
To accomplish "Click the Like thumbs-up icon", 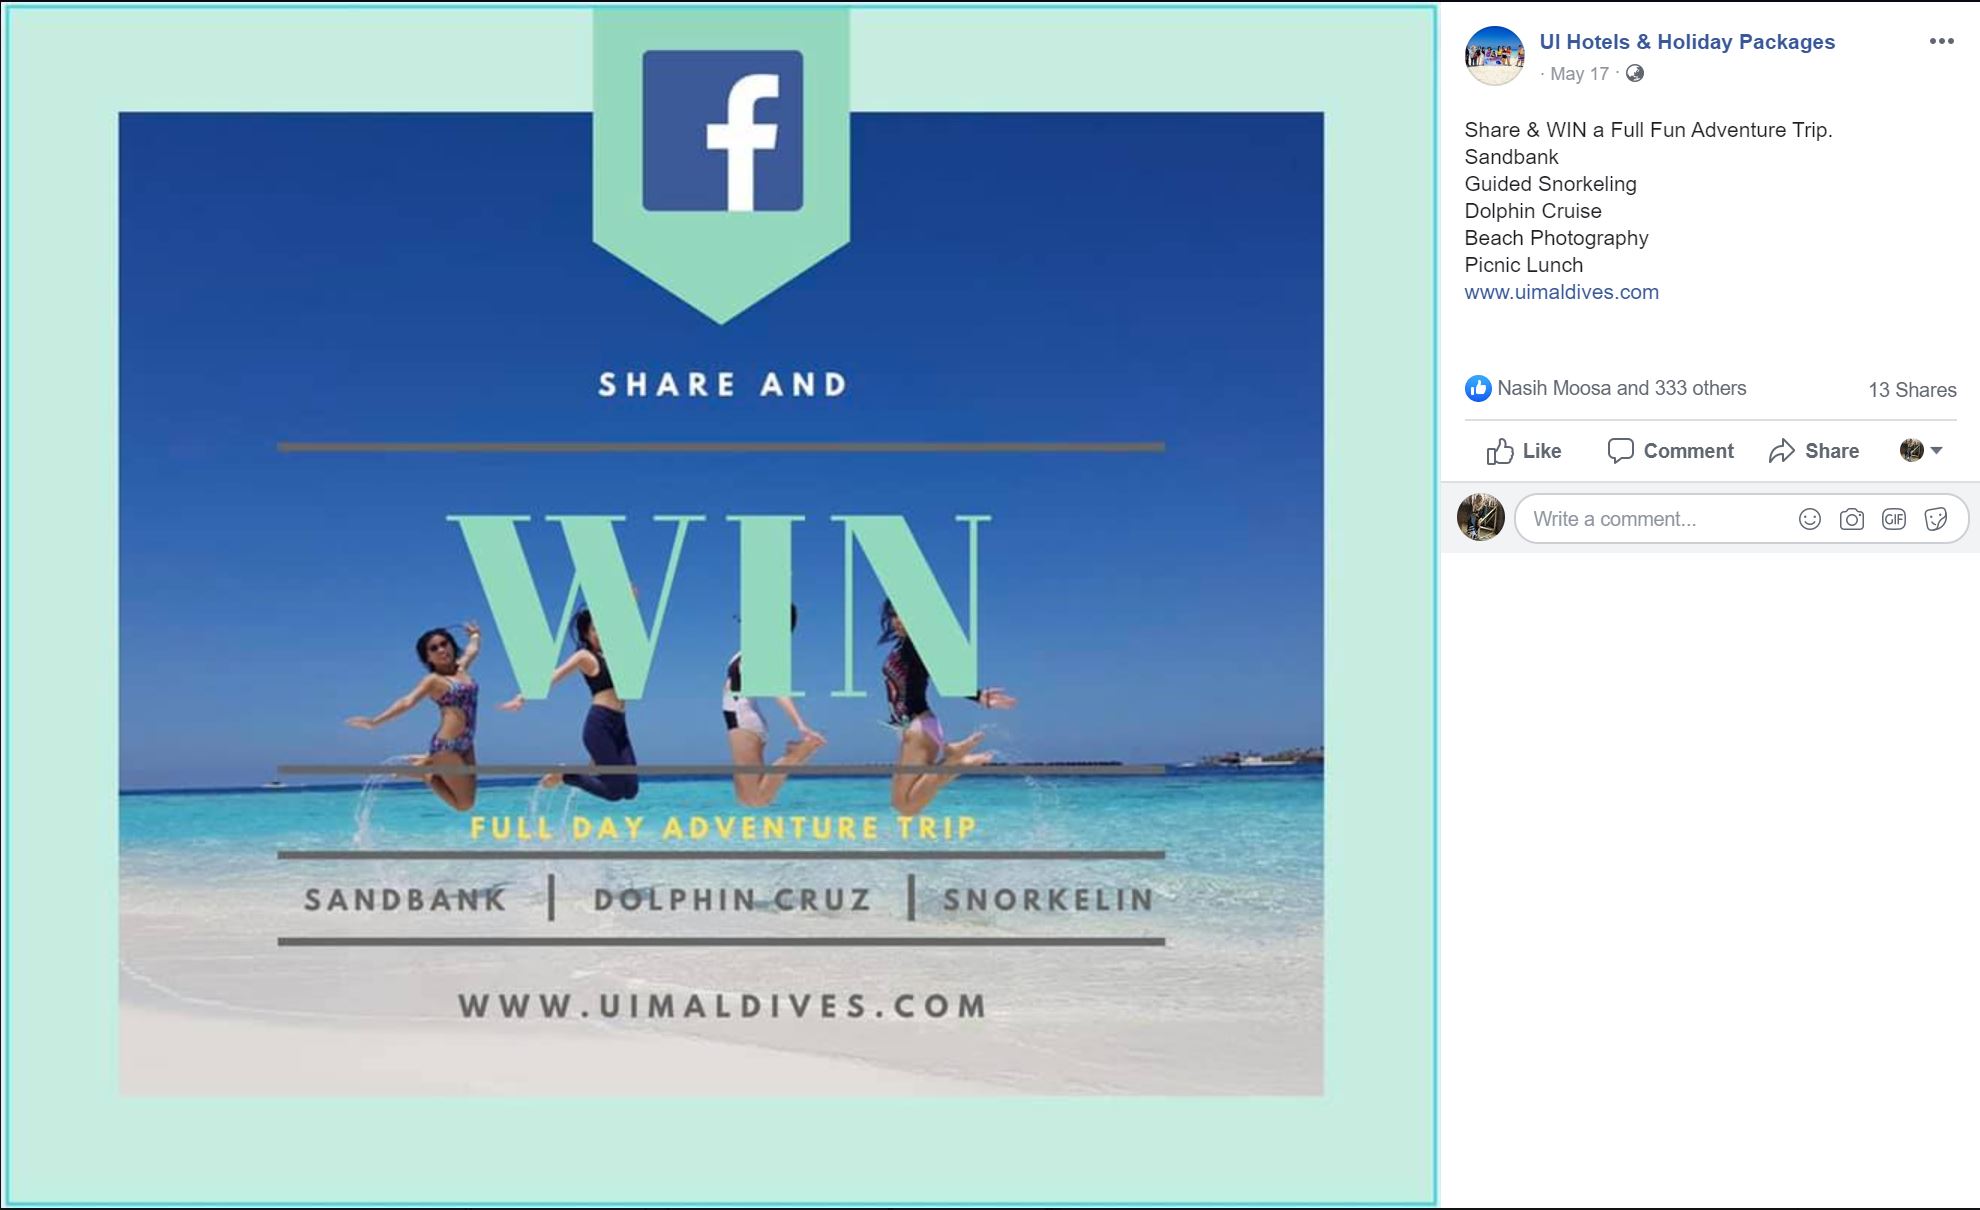I will pos(1499,451).
